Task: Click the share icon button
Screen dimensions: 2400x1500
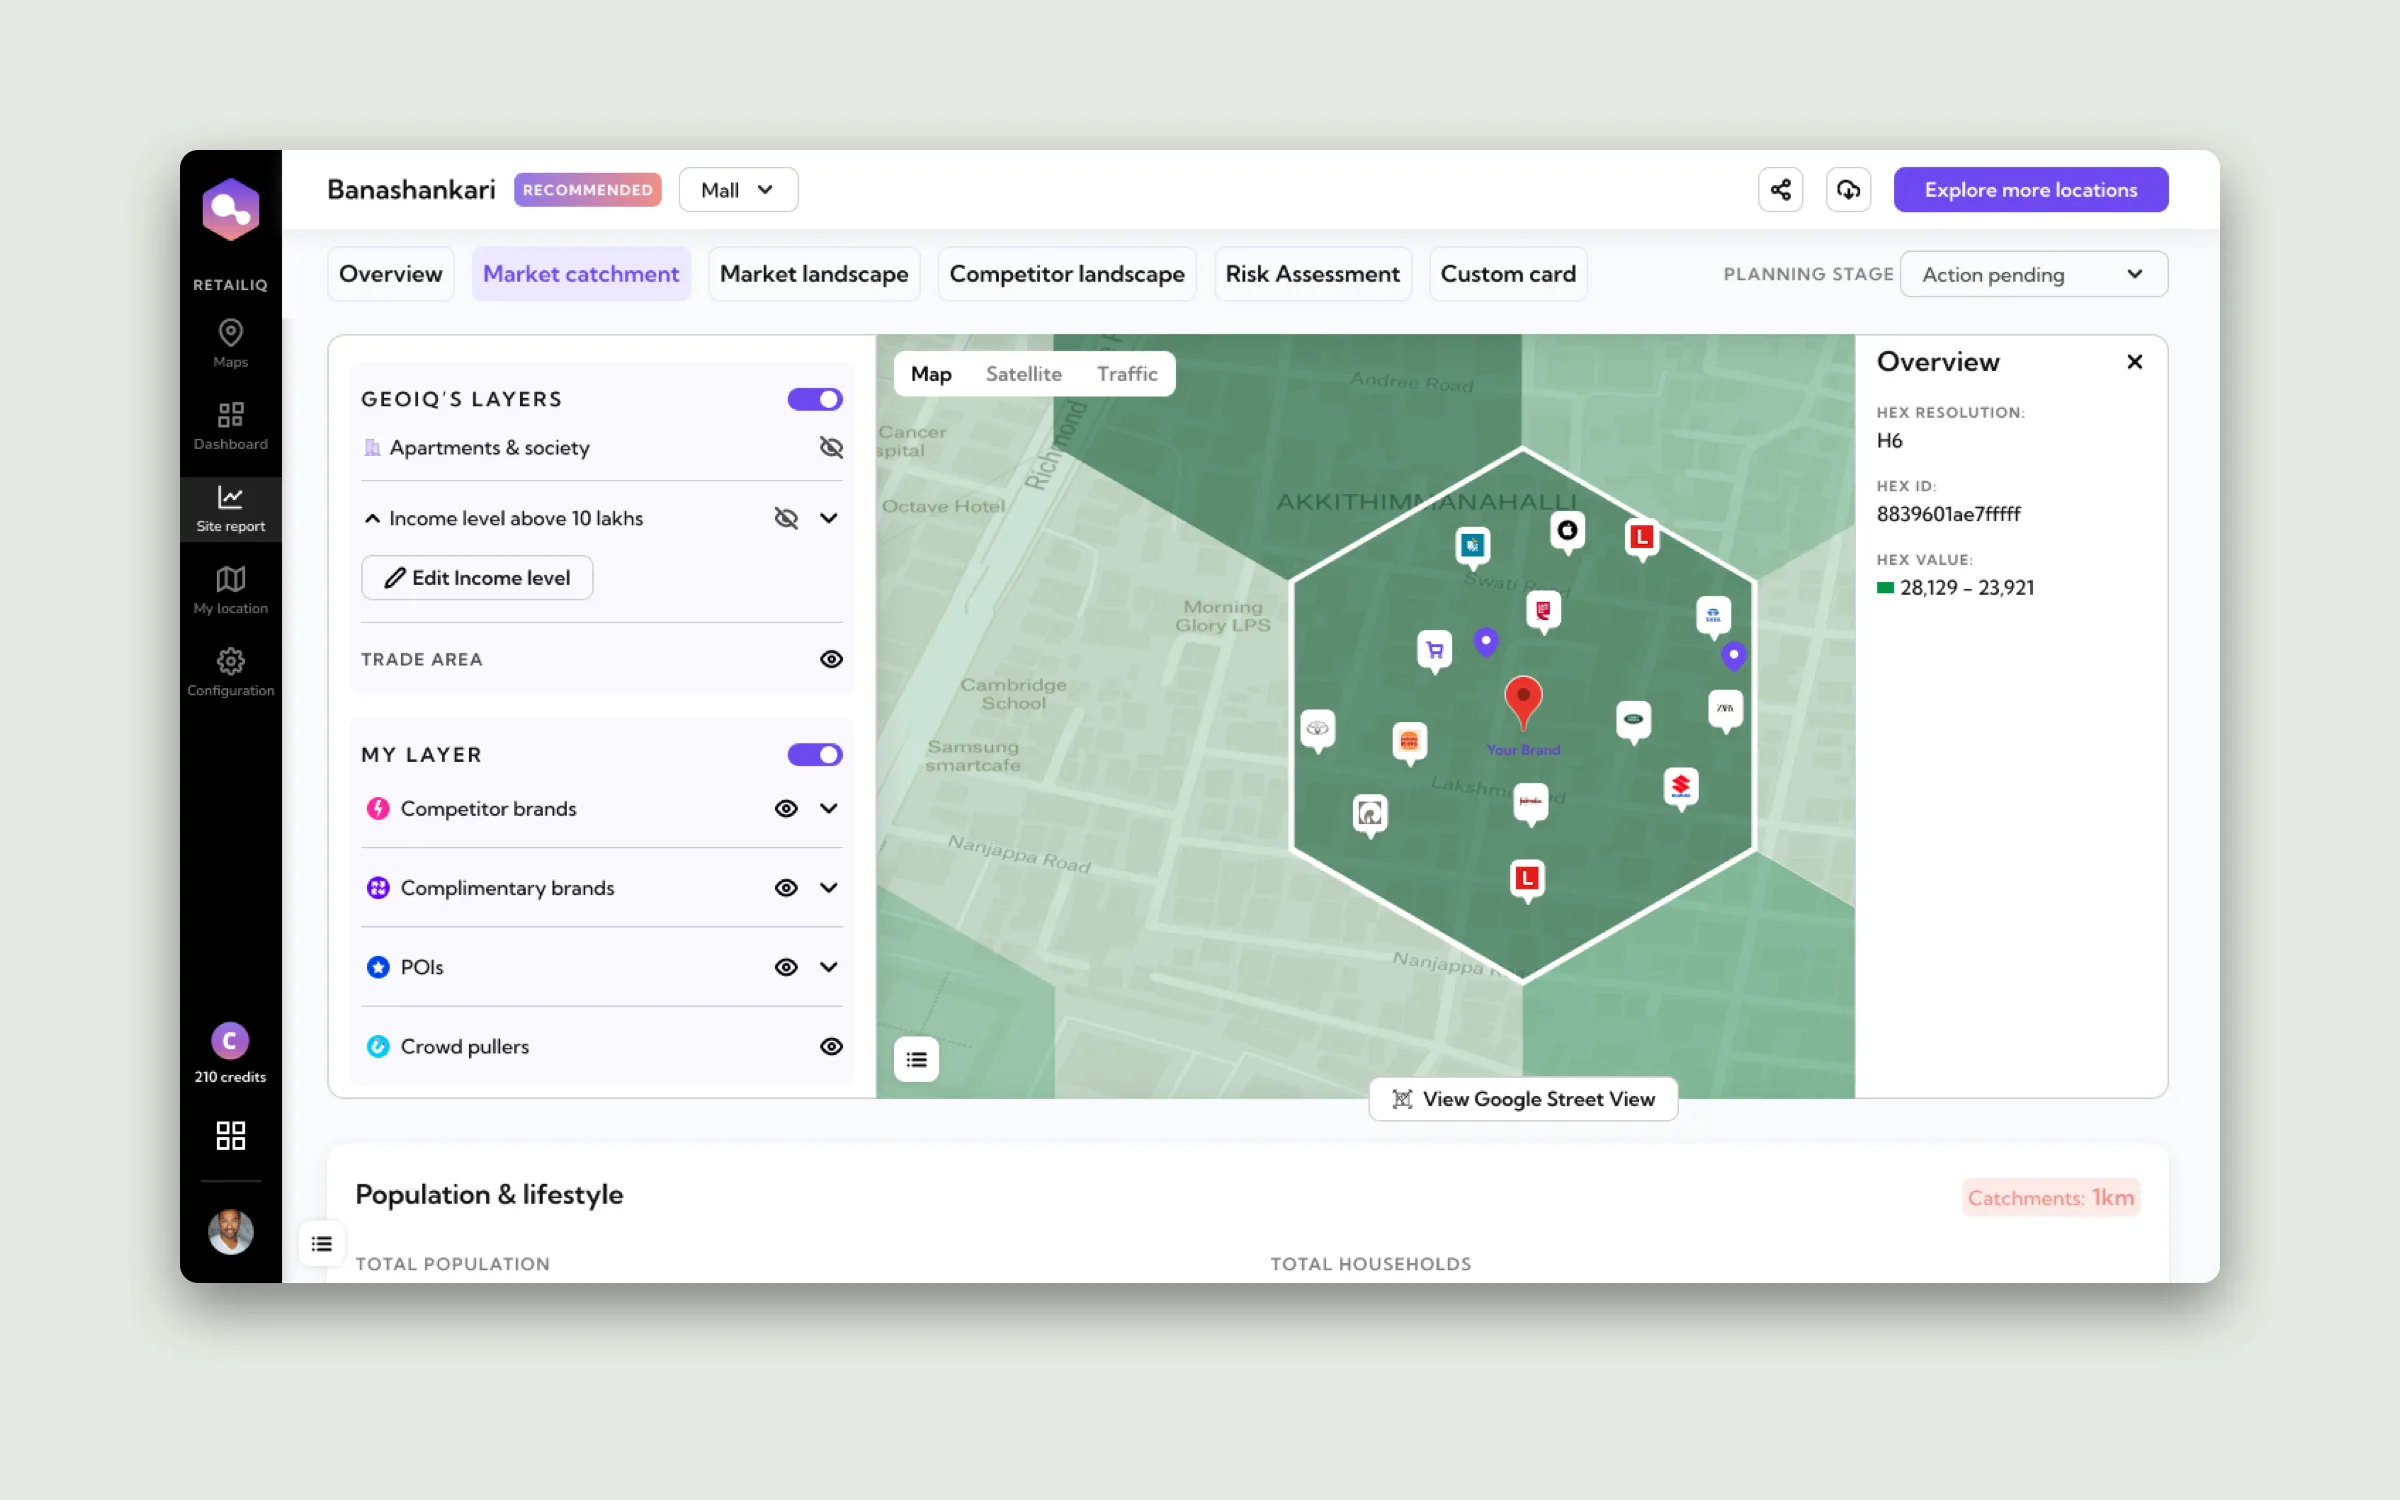Action: coord(1780,190)
